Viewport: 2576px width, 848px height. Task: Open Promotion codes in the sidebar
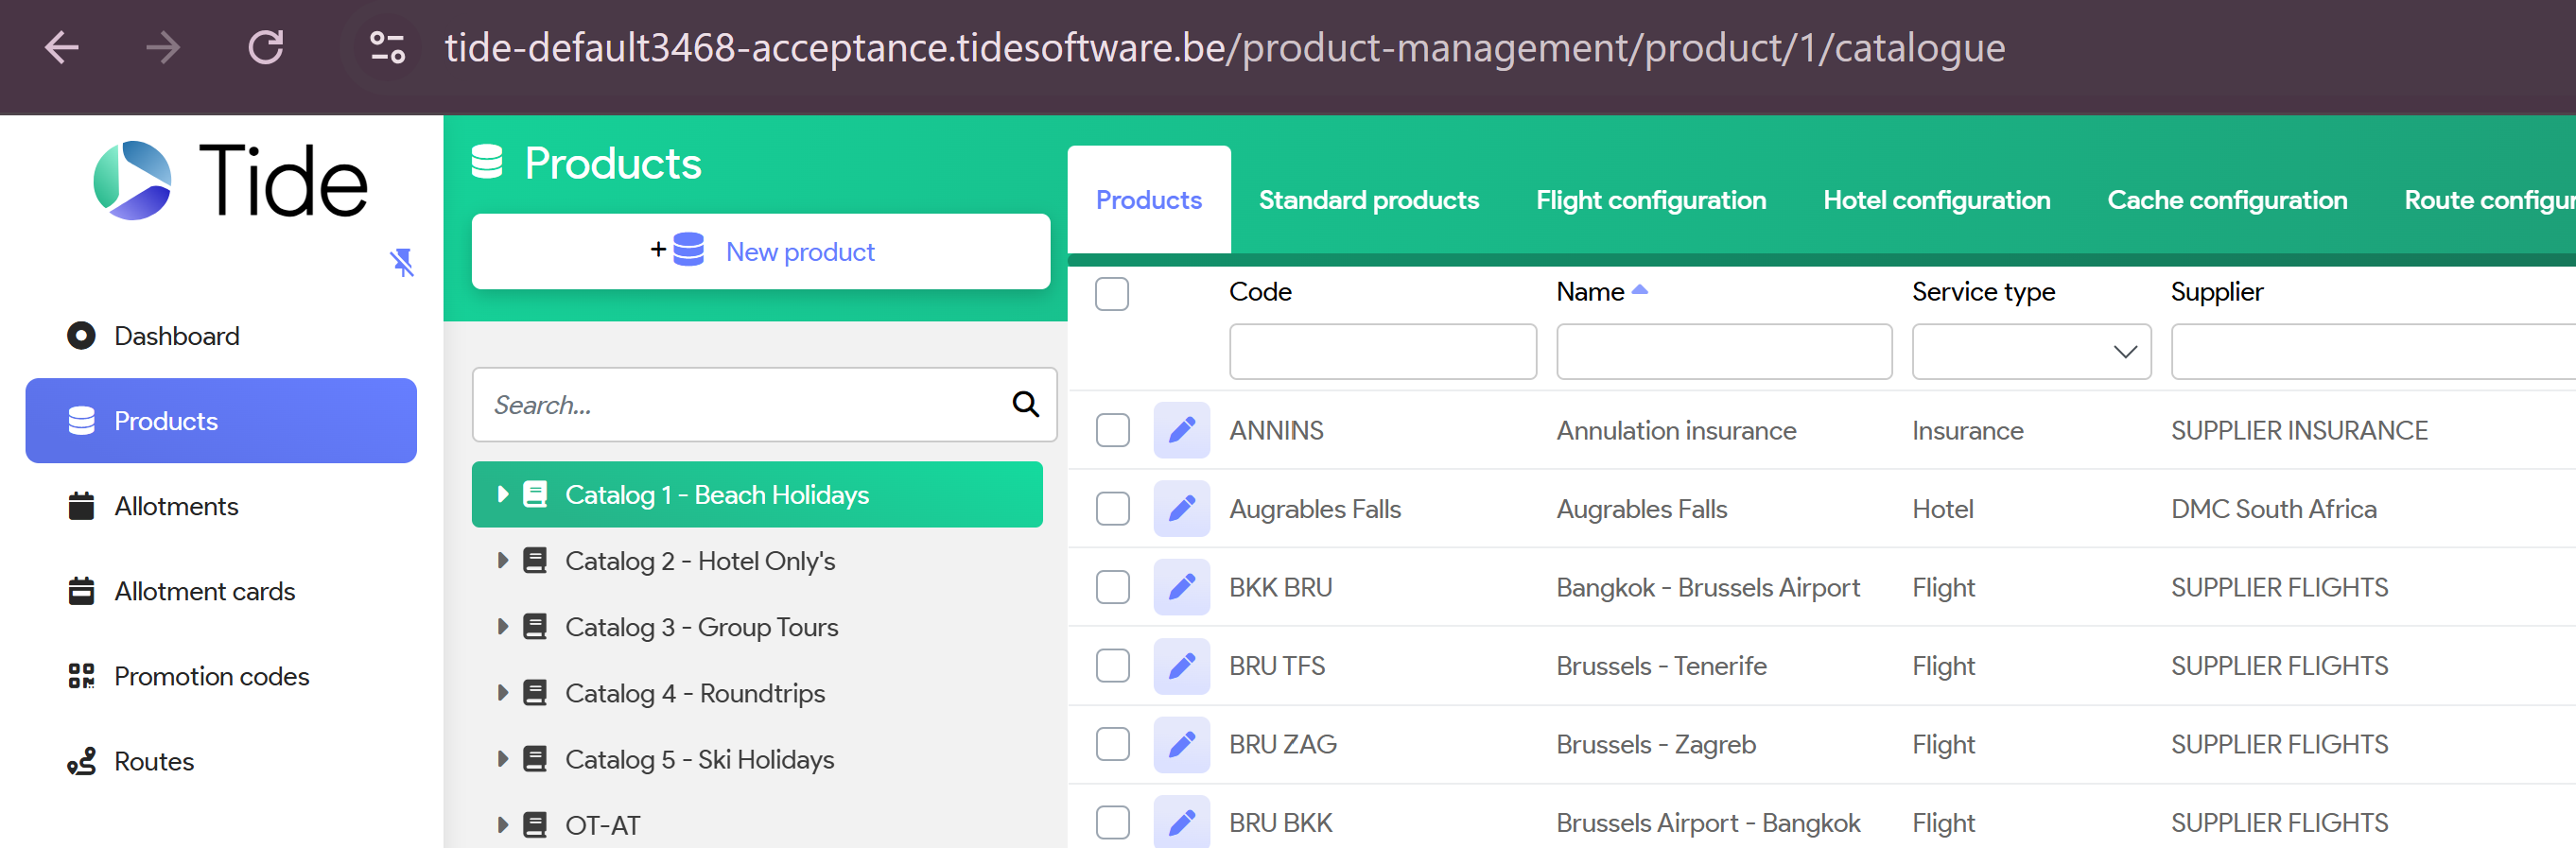tap(211, 676)
